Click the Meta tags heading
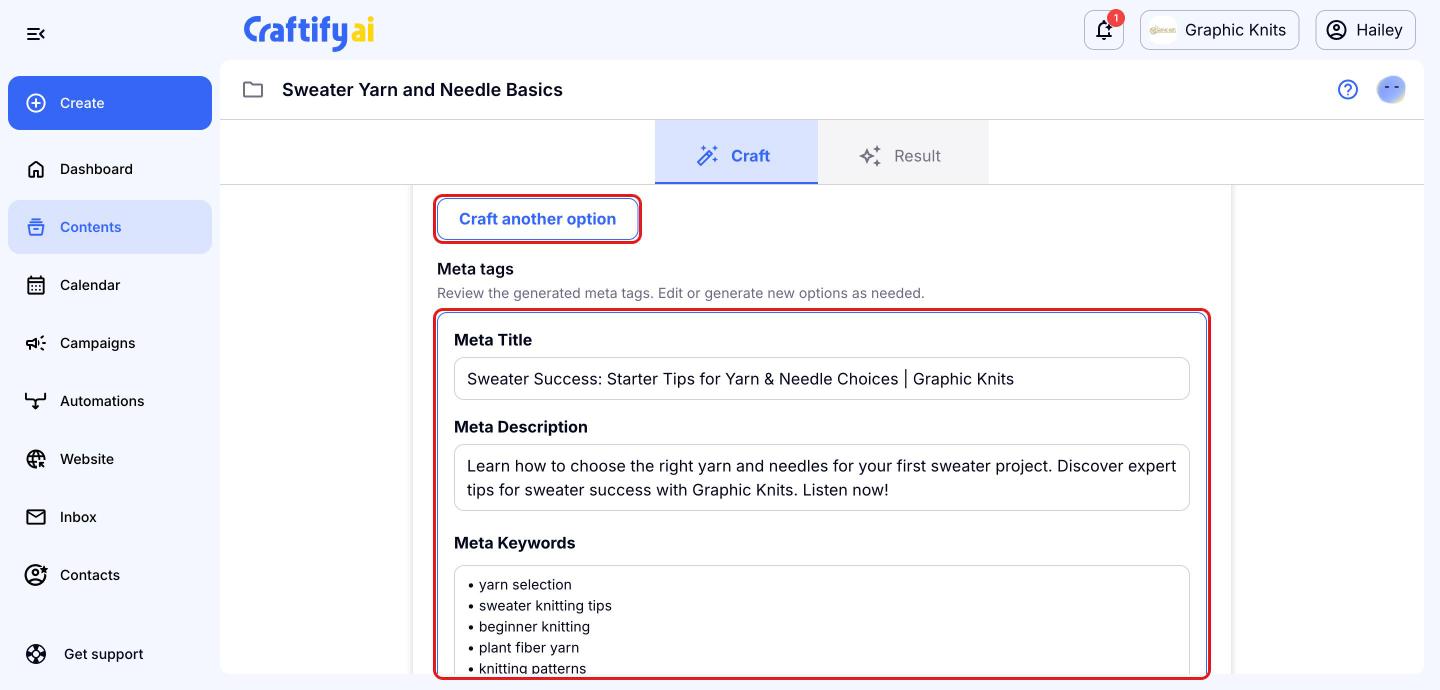This screenshot has width=1440, height=690. coord(475,269)
